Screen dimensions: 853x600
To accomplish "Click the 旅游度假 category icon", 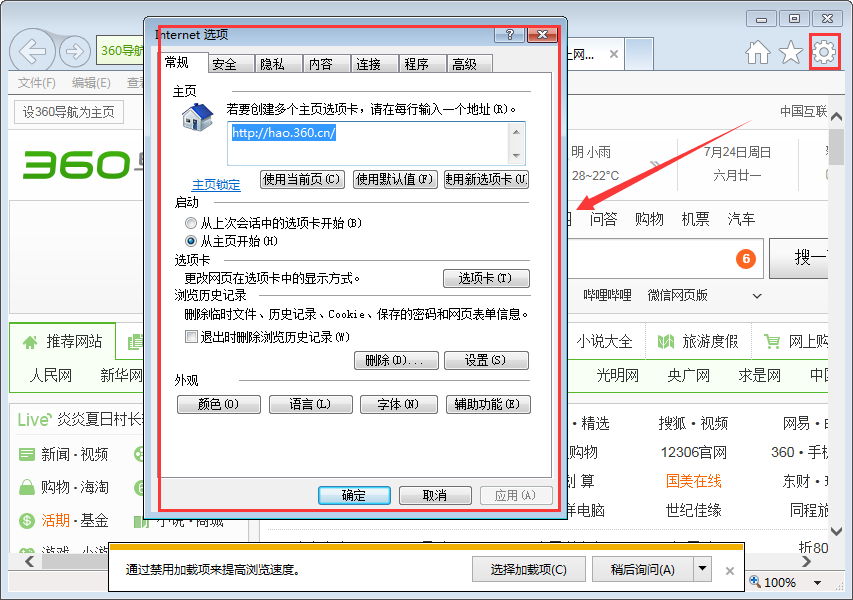I will coord(666,342).
